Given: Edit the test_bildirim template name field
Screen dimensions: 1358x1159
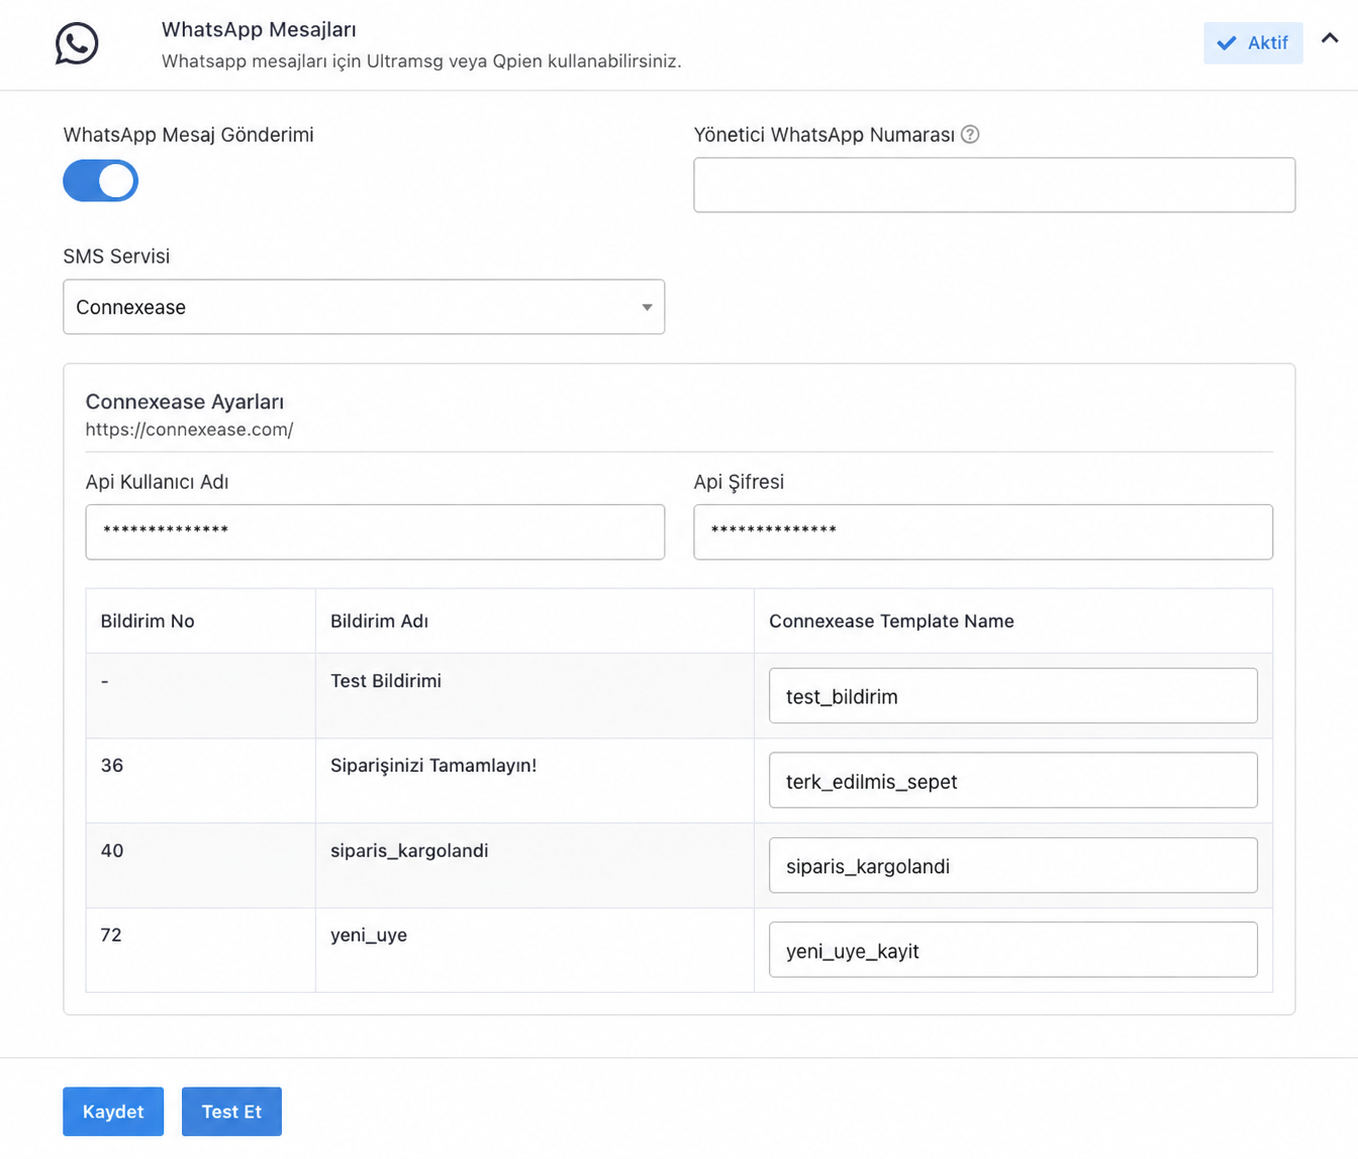Looking at the screenshot, I should (x=1013, y=696).
